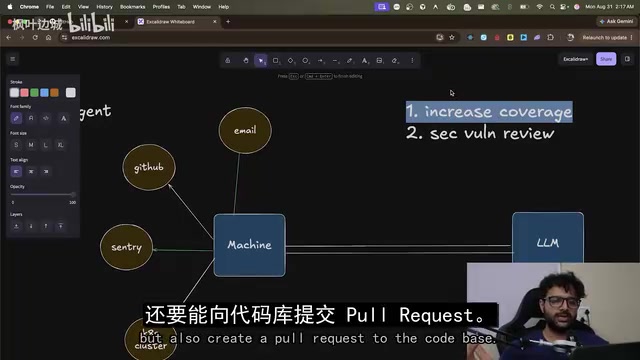Close the Excalidraw Whiteboard tab
This screenshot has width=640, height=360.
click(215, 22)
